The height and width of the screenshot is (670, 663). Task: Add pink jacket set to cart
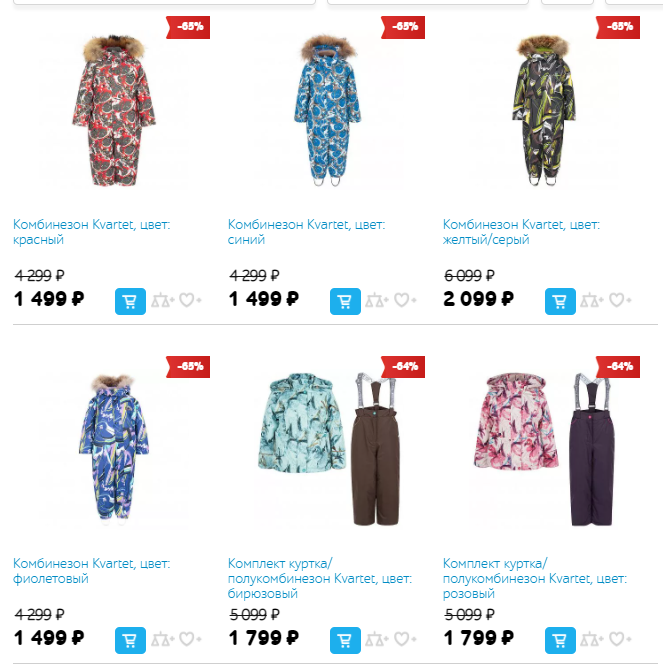[560, 640]
